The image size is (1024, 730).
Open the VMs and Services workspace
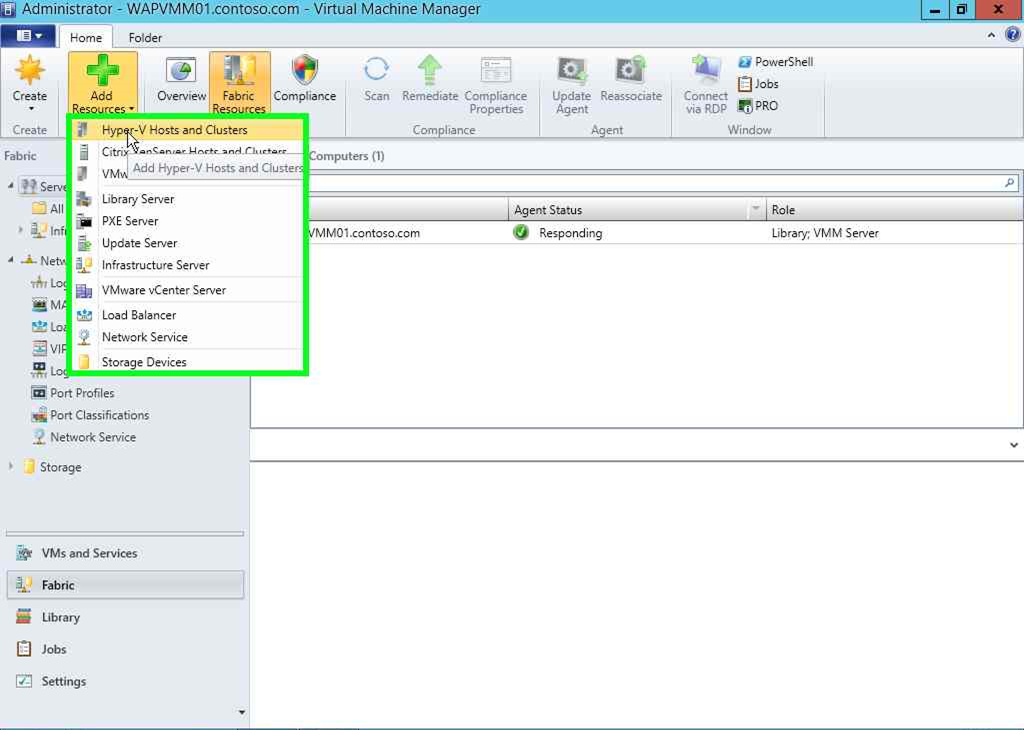[125, 553]
